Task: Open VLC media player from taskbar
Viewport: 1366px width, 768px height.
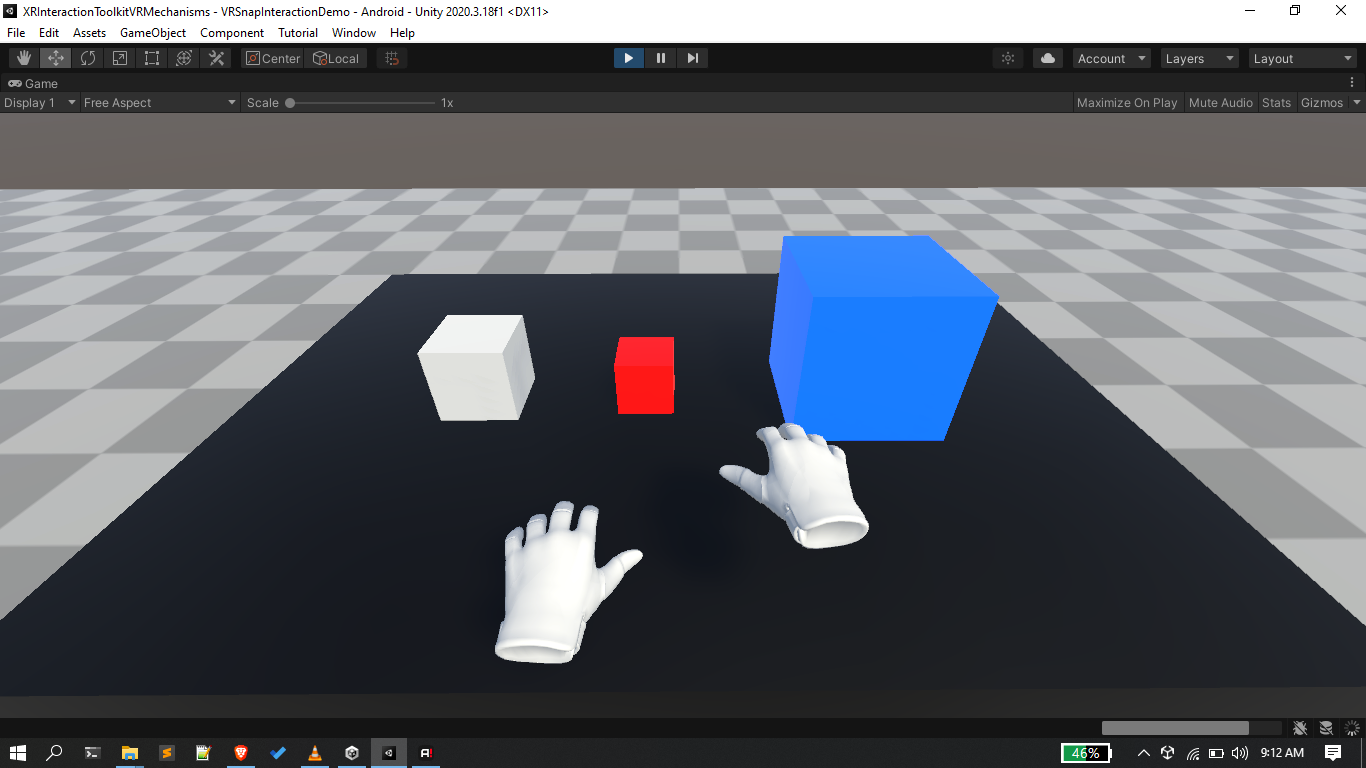Action: pos(315,753)
